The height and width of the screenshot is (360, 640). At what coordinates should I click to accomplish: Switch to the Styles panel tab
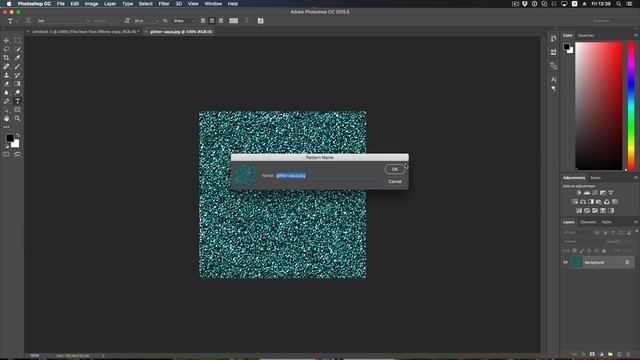point(596,178)
